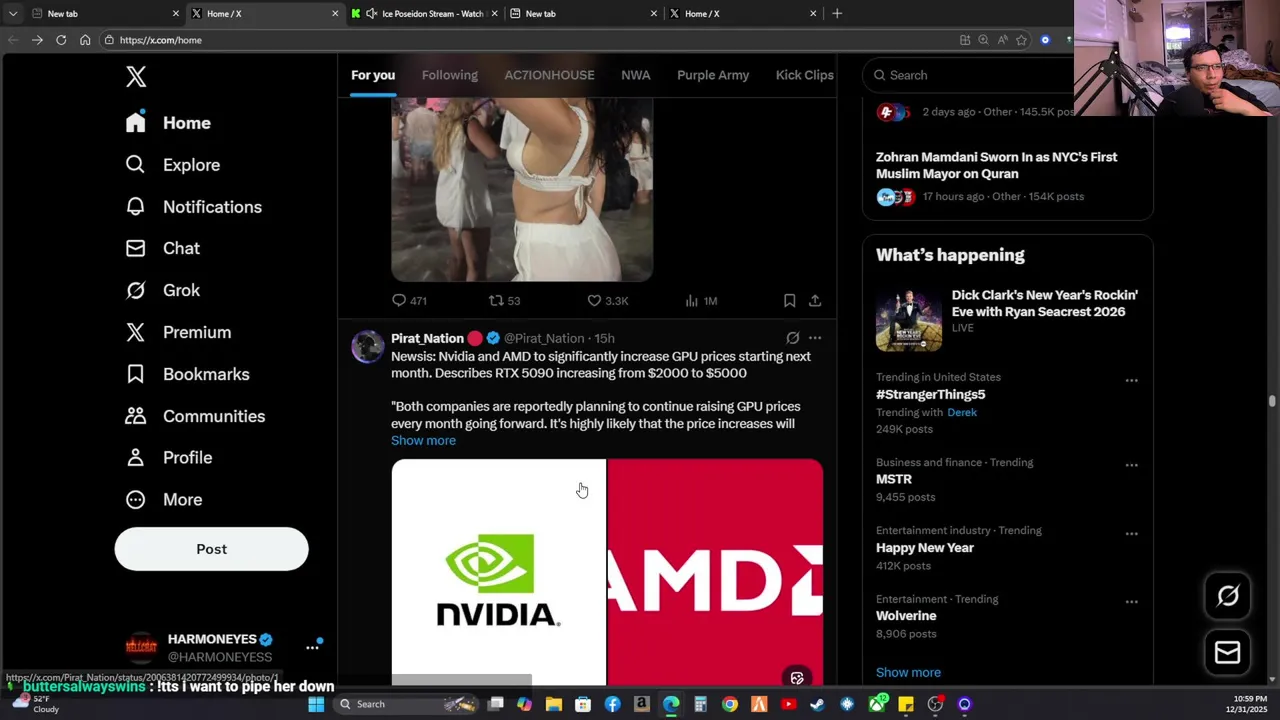This screenshot has width=1280, height=720.
Task: Click the Post button
Action: [x=211, y=549]
